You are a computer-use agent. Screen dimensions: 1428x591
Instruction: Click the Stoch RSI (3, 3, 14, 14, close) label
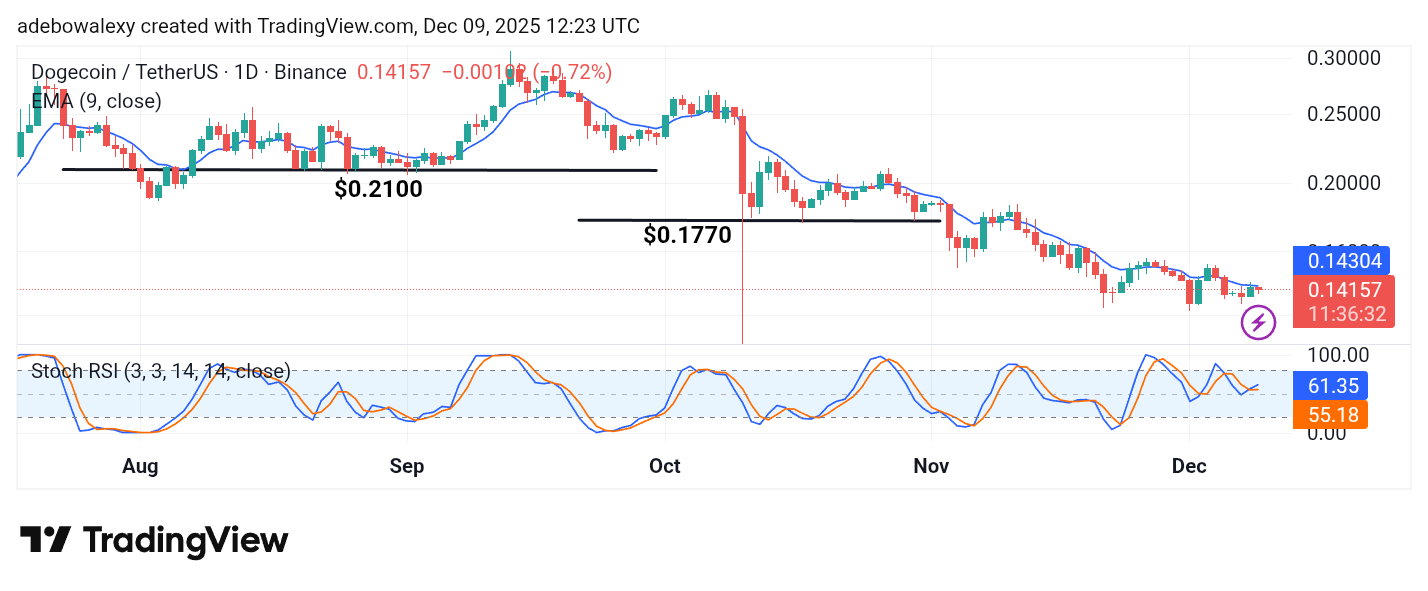[161, 372]
